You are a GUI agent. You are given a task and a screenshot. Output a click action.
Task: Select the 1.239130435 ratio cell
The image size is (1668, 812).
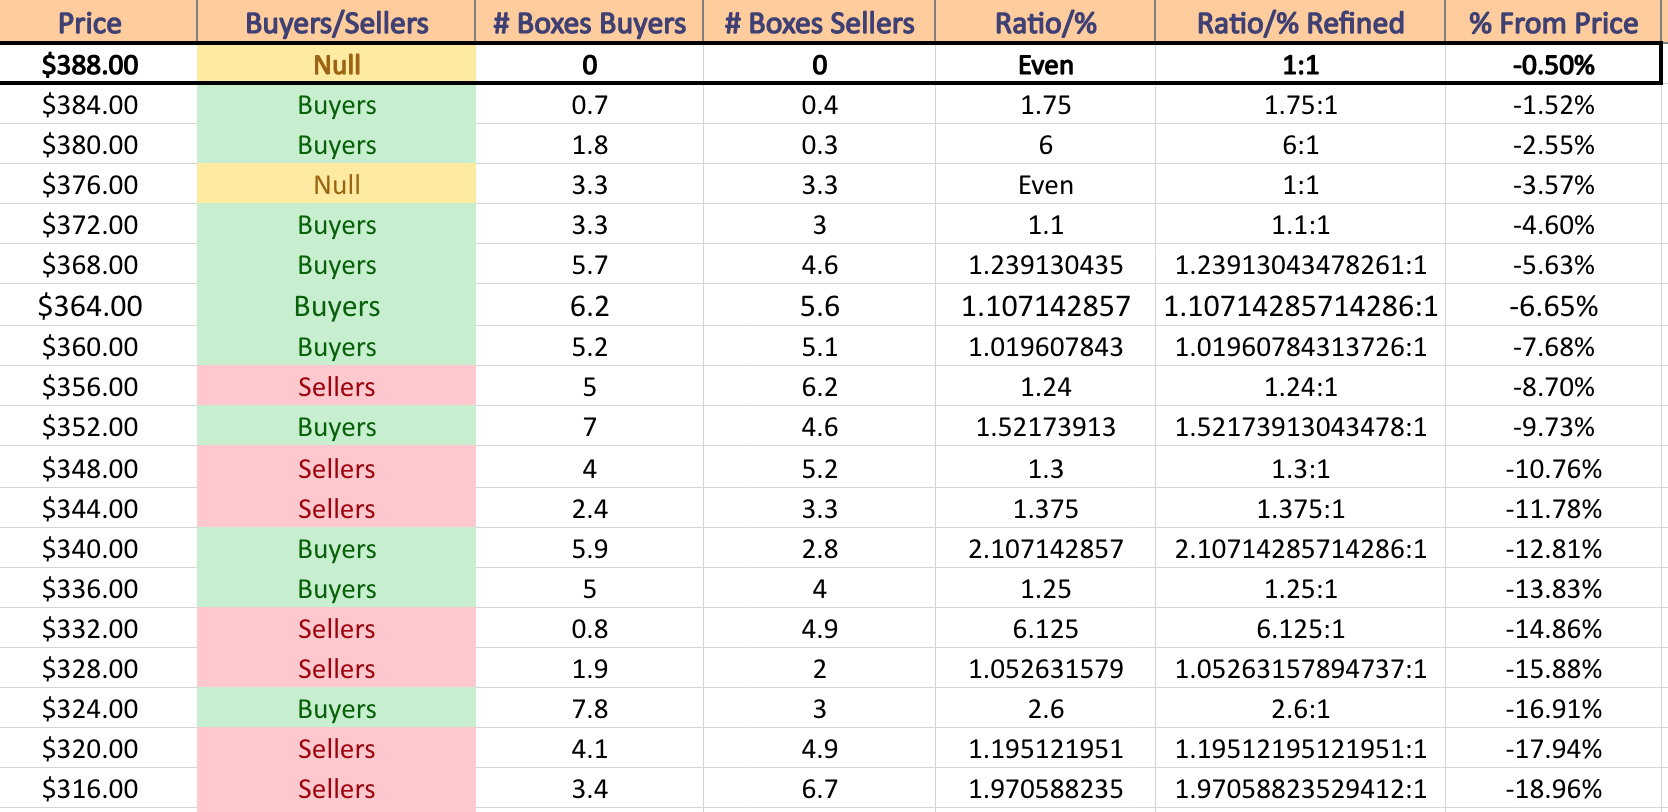pos(1045,265)
